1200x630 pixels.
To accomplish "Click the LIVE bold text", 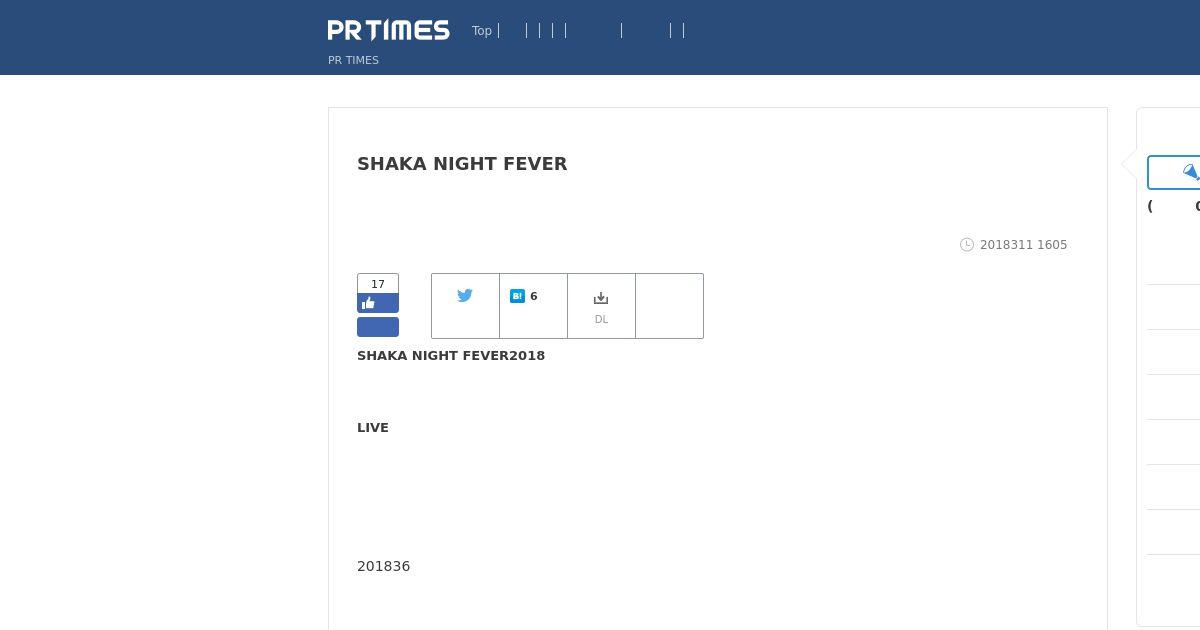I will tap(373, 427).
